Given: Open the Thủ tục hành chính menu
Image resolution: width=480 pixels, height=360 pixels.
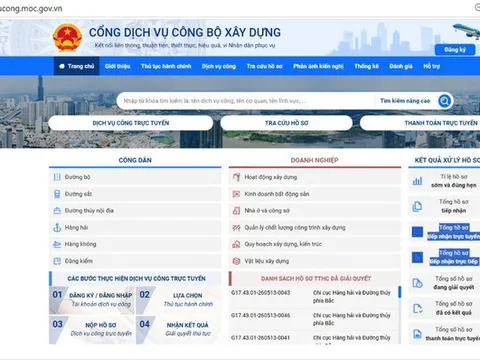Looking at the screenshot, I should [166, 66].
